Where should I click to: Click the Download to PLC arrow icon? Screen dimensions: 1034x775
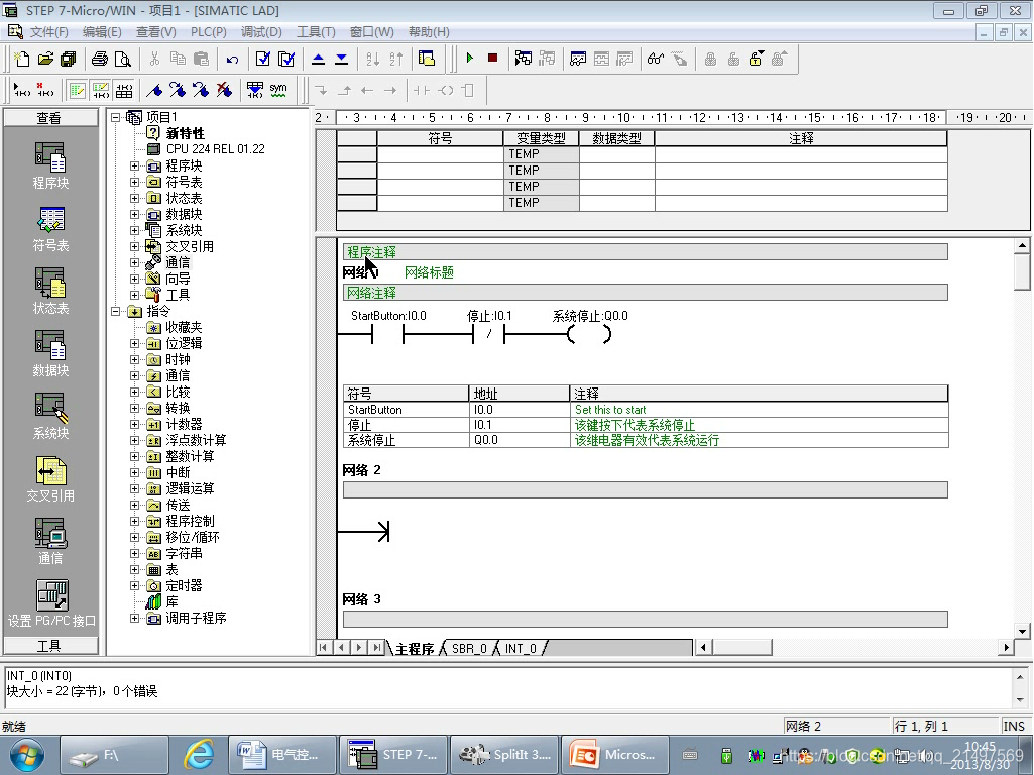(x=342, y=59)
